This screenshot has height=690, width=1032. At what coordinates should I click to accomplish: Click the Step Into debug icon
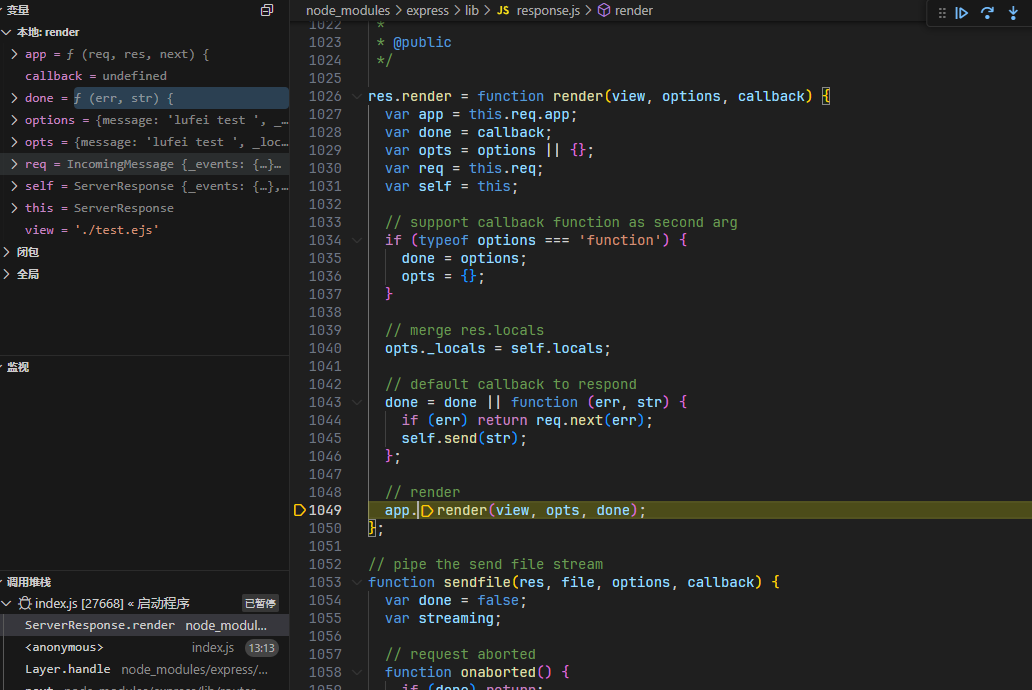(x=1013, y=13)
